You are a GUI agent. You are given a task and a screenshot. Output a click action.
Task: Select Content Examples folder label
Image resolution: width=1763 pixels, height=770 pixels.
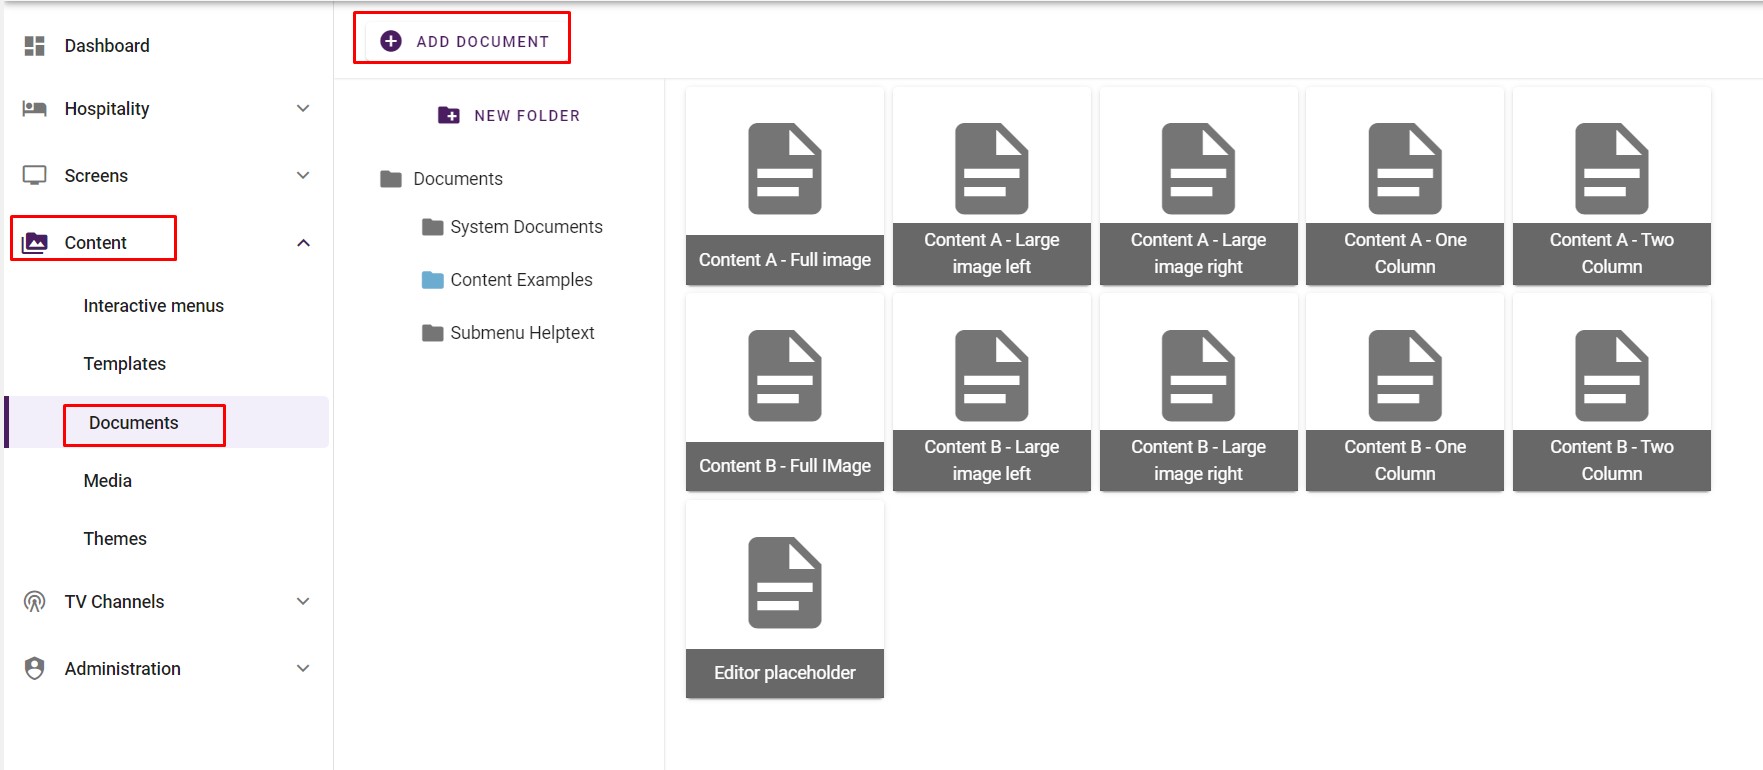[522, 280]
